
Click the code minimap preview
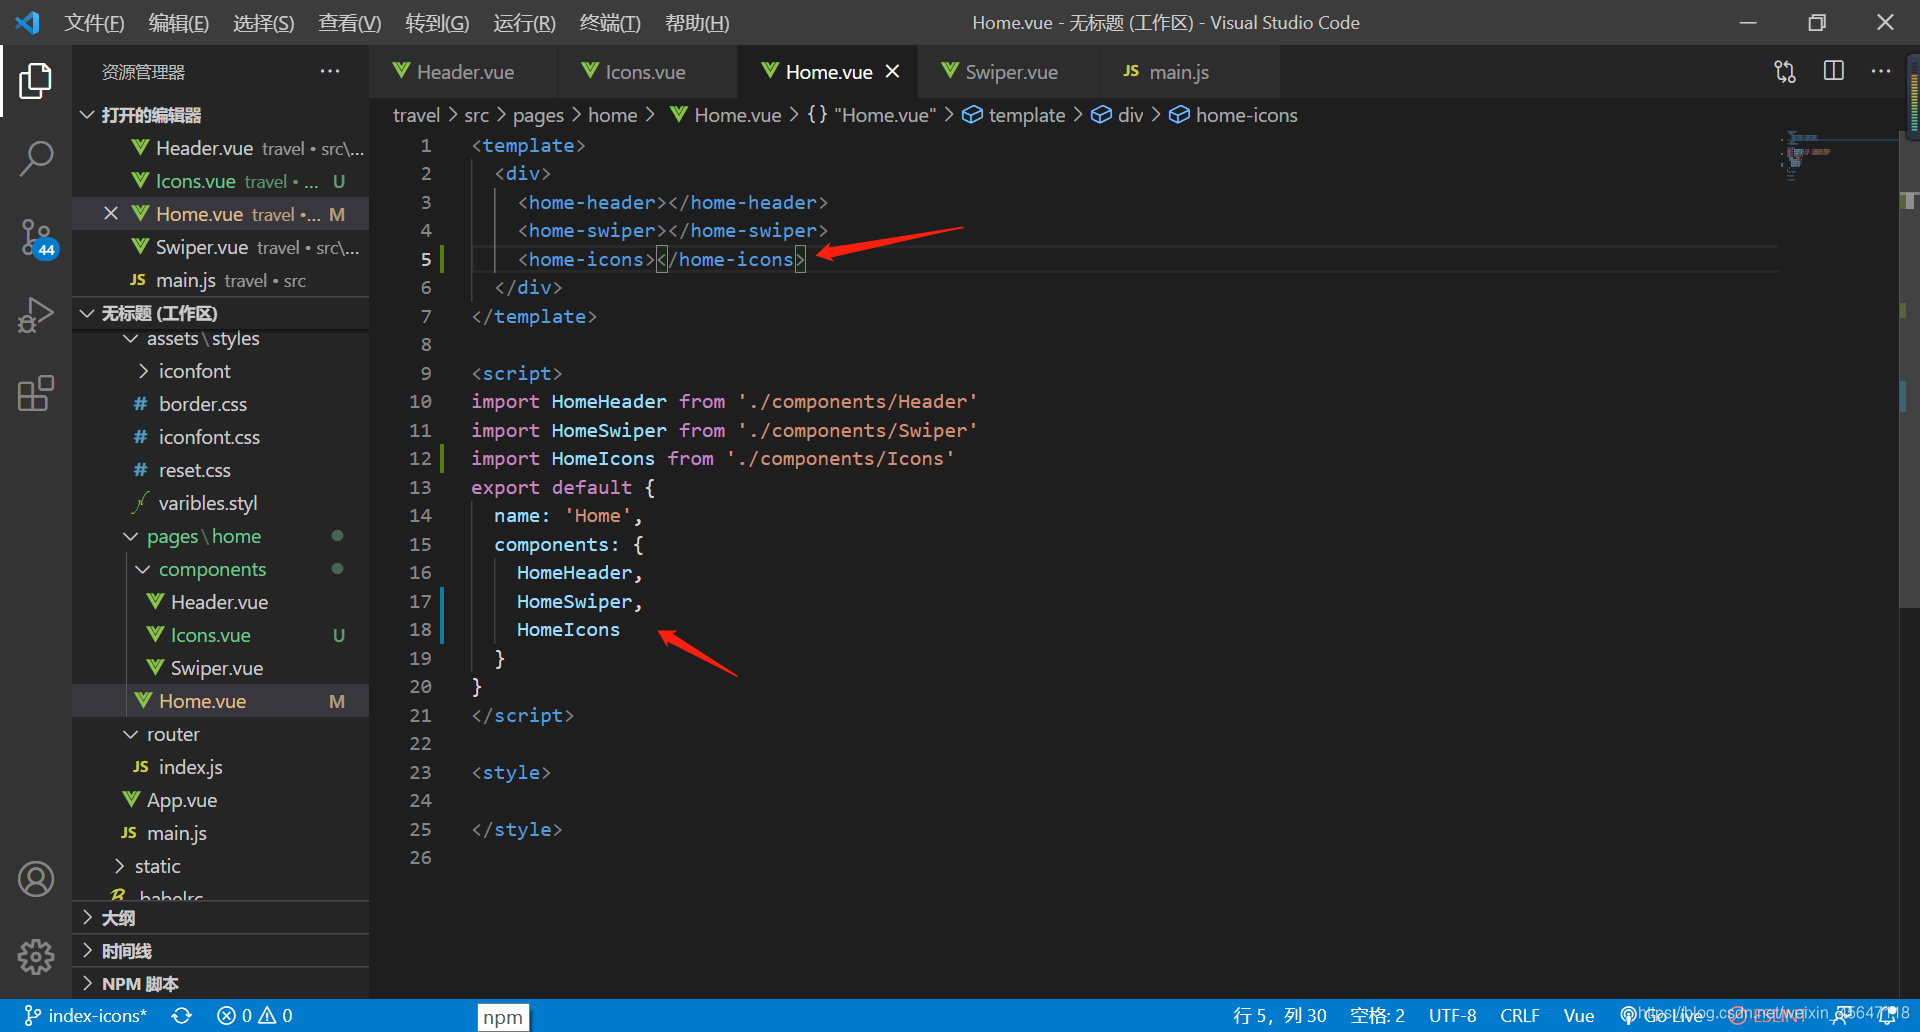[x=1838, y=157]
